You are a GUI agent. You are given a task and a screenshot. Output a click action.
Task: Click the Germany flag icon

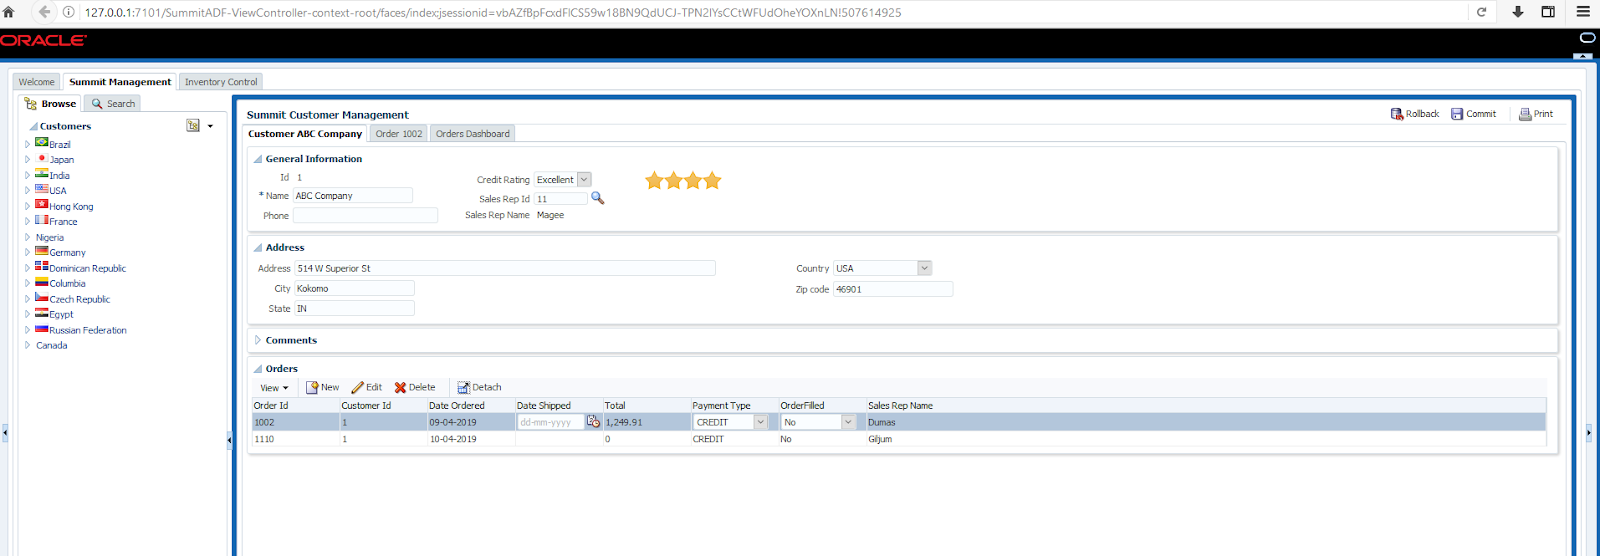(x=42, y=251)
